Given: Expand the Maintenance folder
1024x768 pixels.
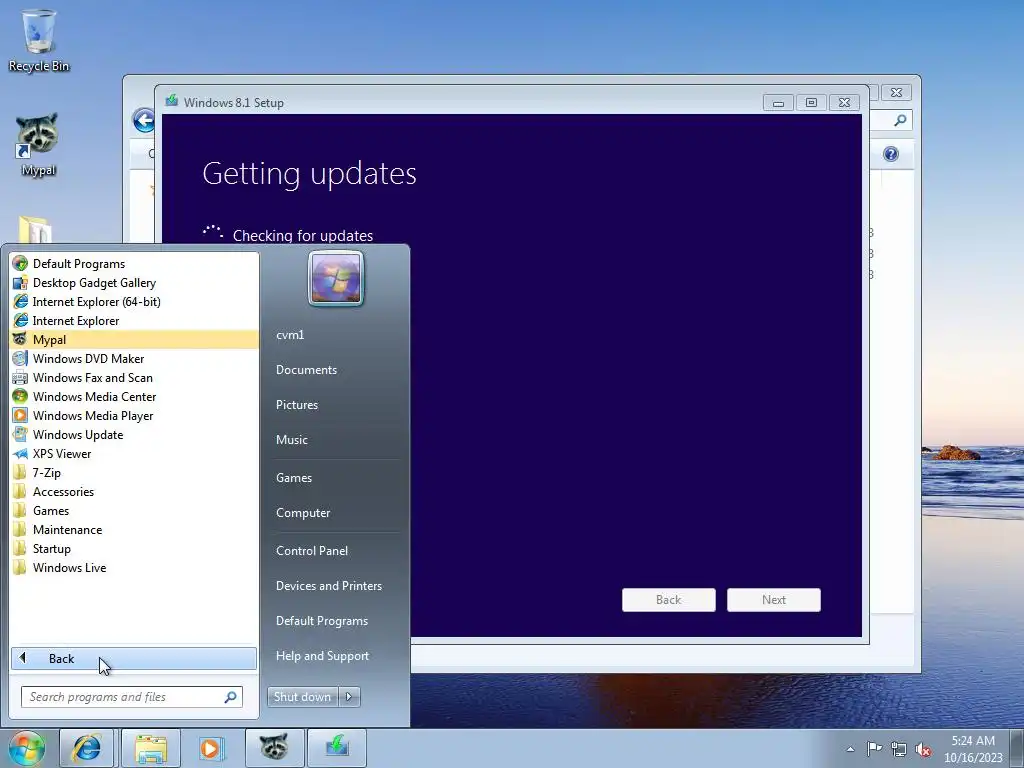Looking at the screenshot, I should pos(134,530).
